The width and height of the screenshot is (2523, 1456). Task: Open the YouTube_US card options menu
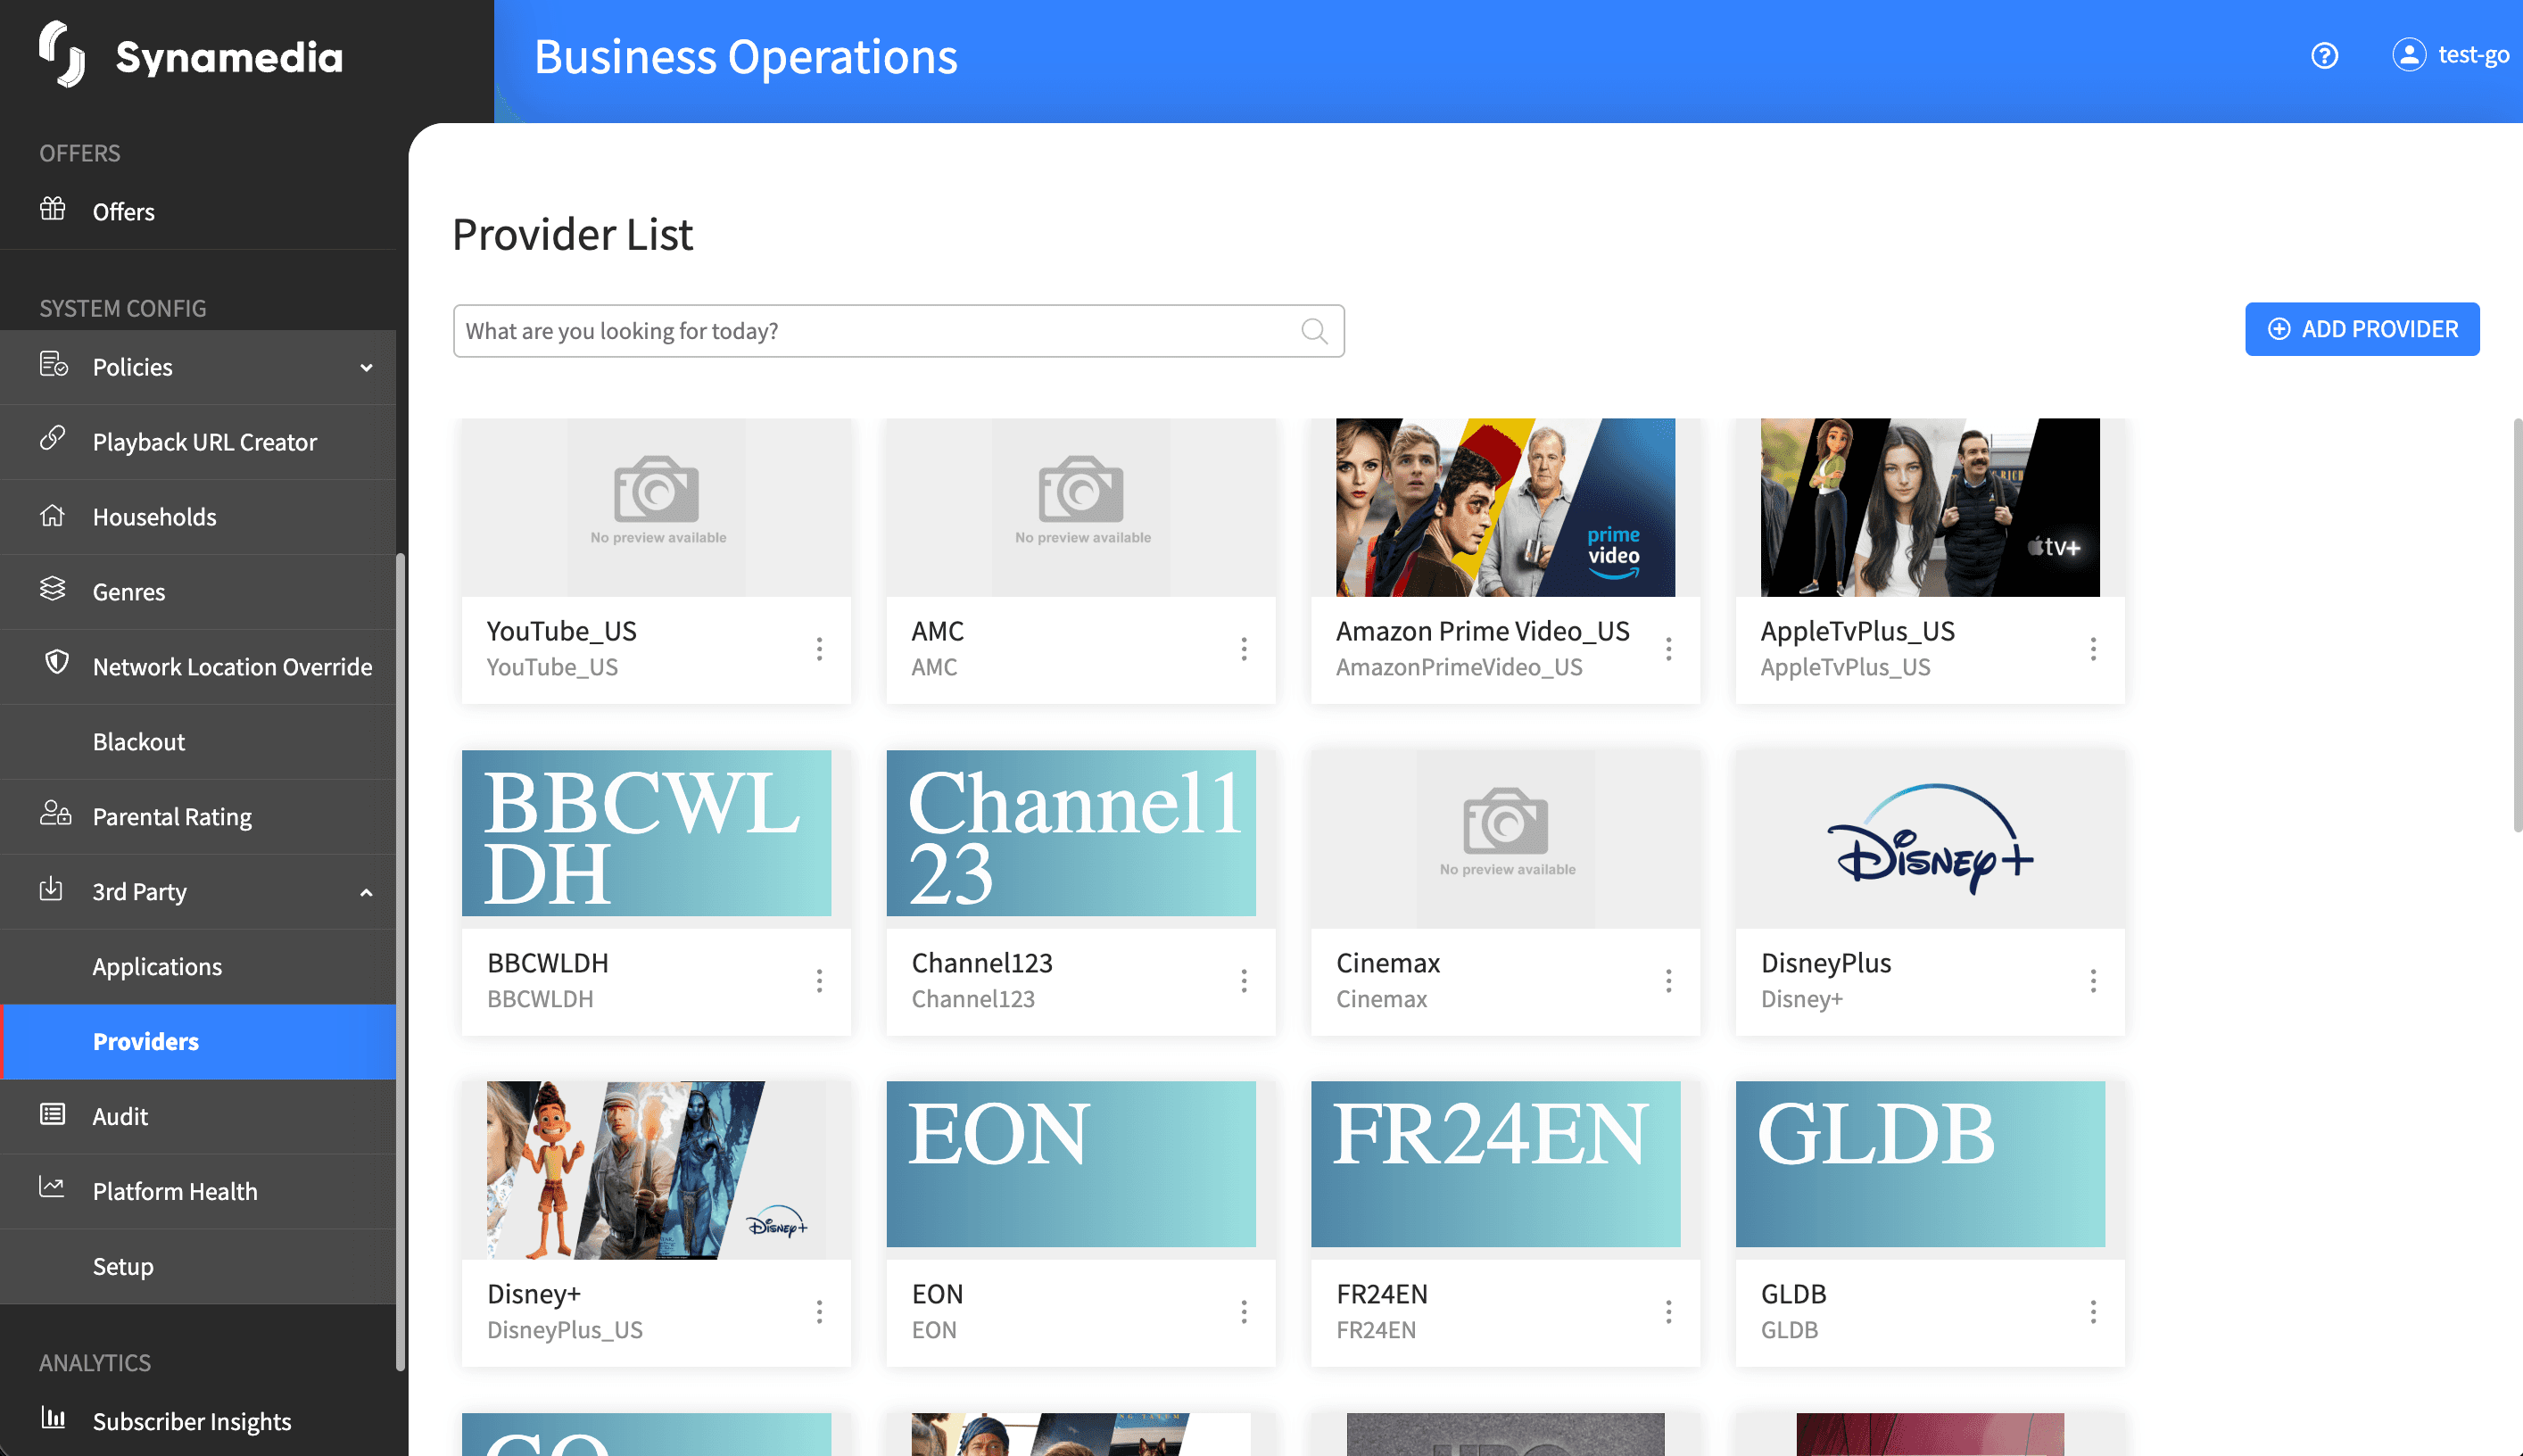point(819,649)
